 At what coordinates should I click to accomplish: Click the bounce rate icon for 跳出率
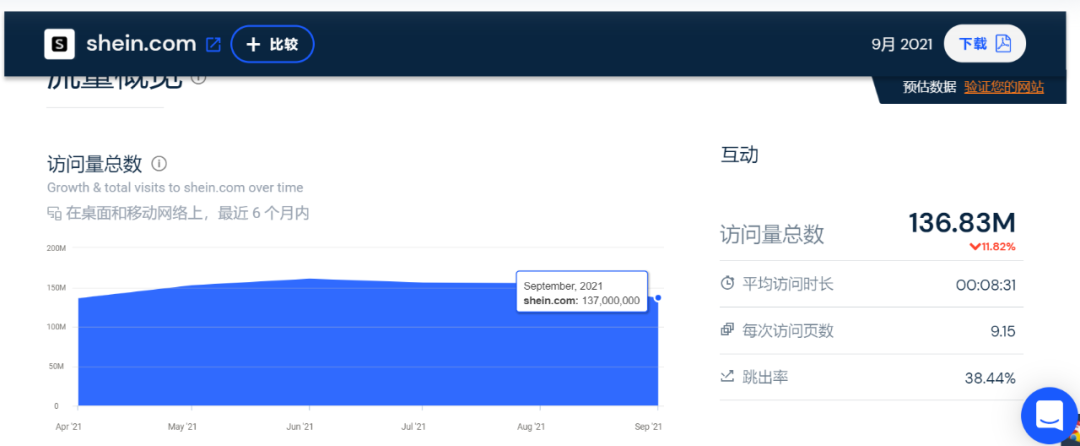pos(727,376)
